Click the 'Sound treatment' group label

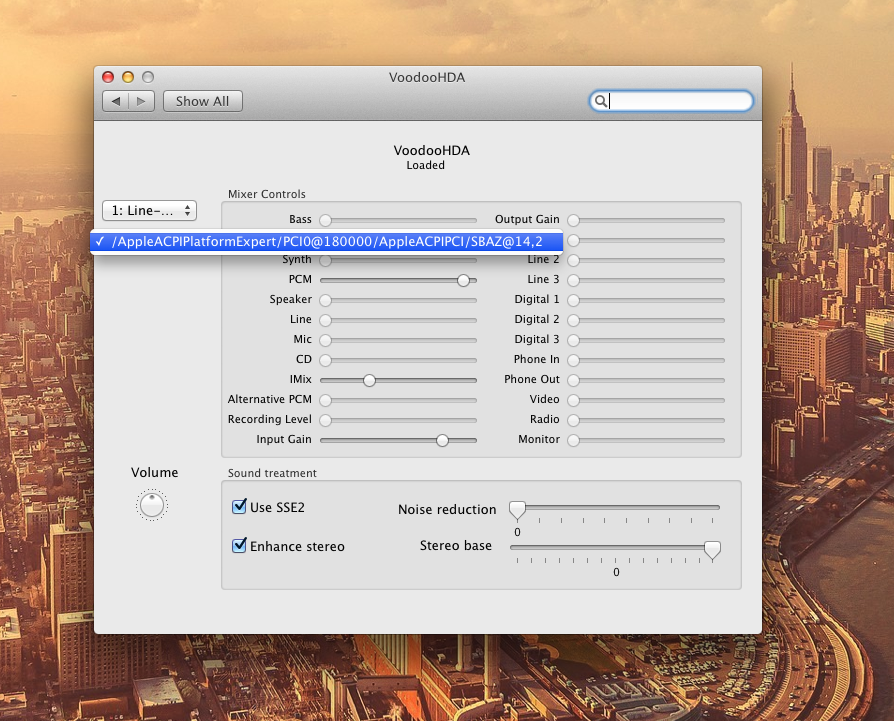pyautogui.click(x=272, y=473)
